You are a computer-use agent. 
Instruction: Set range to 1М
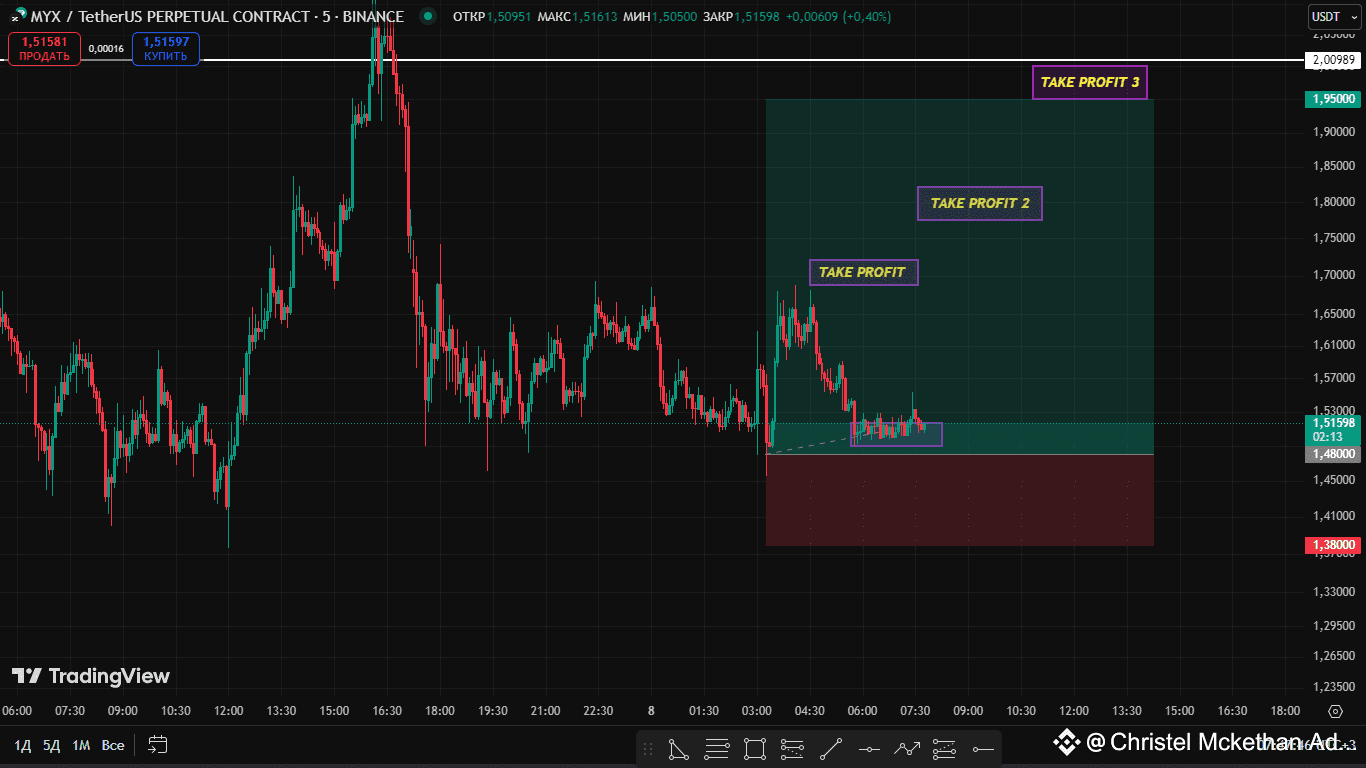click(81, 746)
